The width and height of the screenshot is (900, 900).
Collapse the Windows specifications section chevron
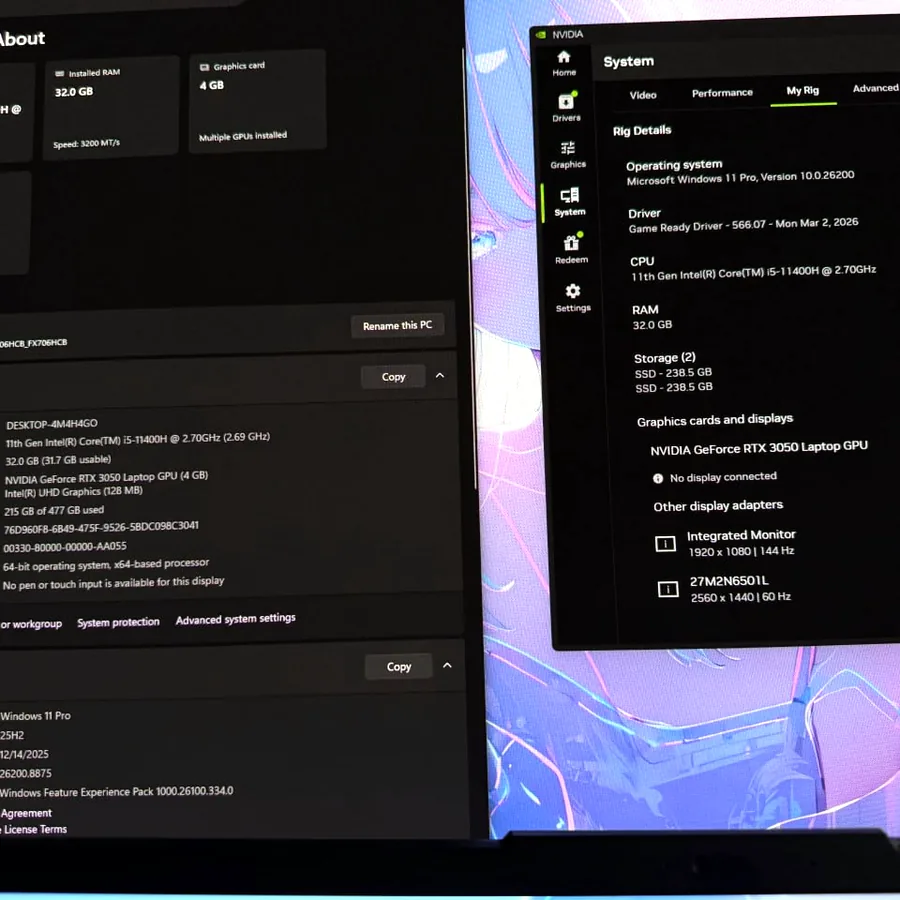tap(447, 665)
